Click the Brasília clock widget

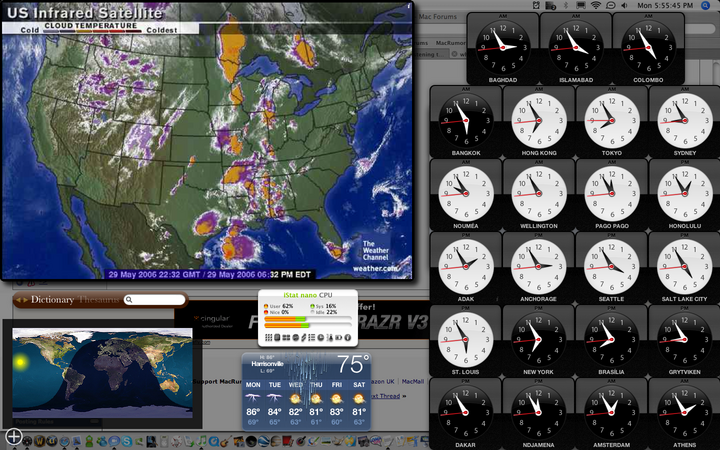pyautogui.click(x=612, y=341)
